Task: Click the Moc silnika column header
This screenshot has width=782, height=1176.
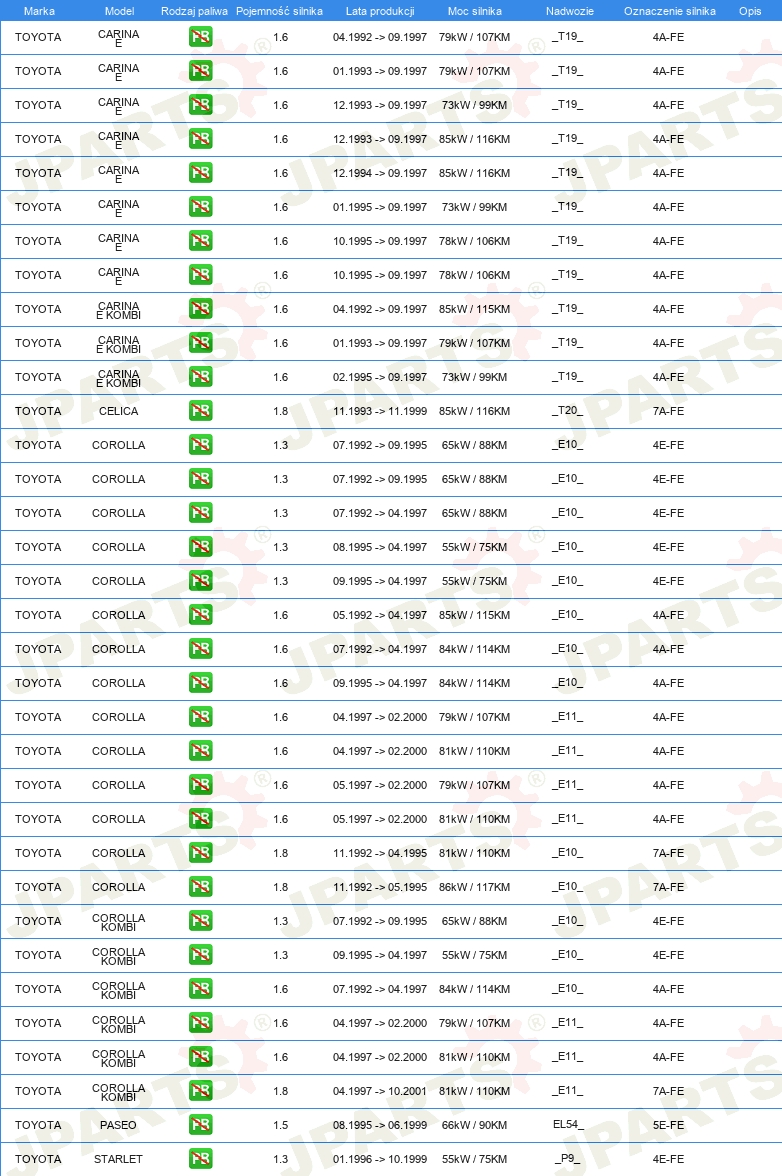Action: pyautogui.click(x=475, y=11)
